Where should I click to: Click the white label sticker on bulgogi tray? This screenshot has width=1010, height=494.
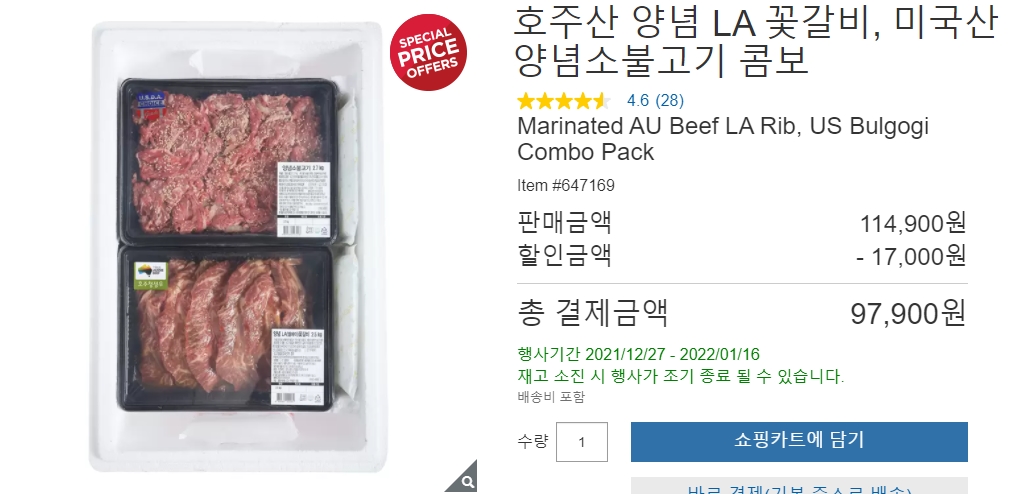coord(303,199)
